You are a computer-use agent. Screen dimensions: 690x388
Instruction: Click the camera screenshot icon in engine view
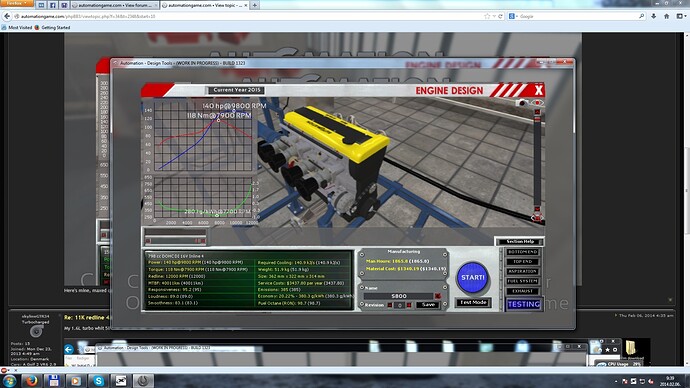coord(522,103)
